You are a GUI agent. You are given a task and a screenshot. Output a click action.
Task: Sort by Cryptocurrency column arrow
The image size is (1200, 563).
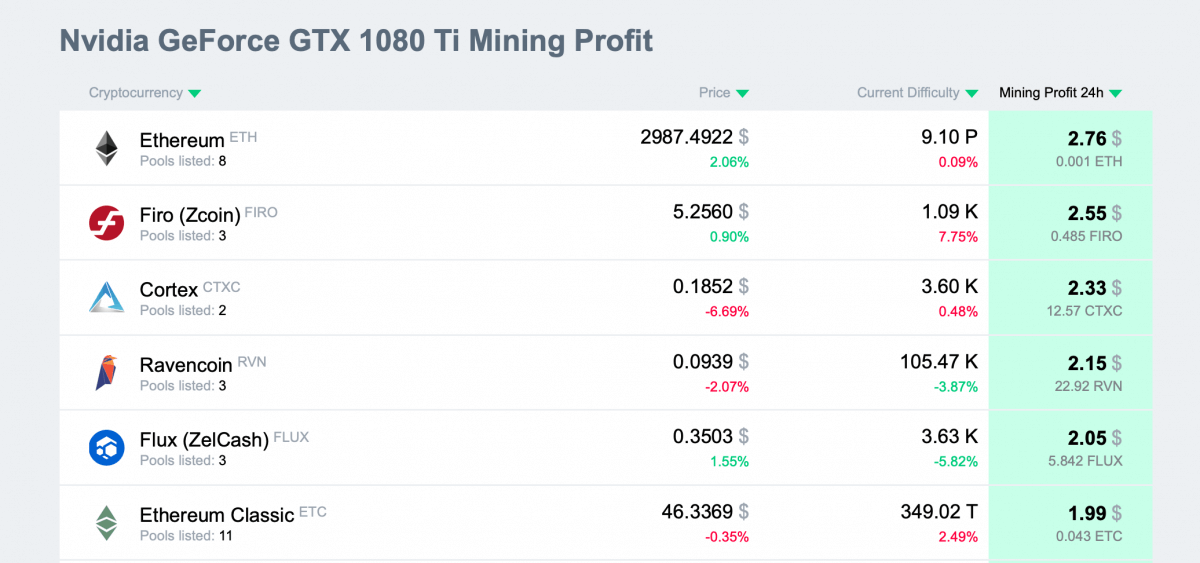coord(195,94)
